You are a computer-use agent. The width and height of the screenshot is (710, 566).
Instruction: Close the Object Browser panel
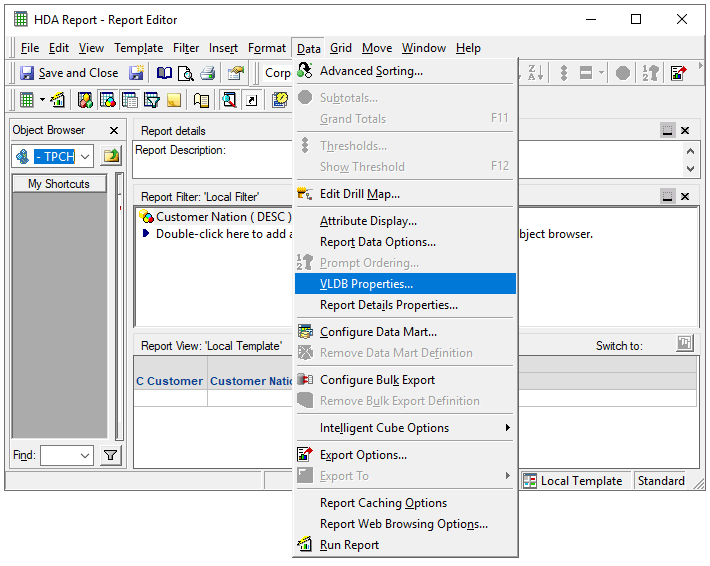(113, 130)
